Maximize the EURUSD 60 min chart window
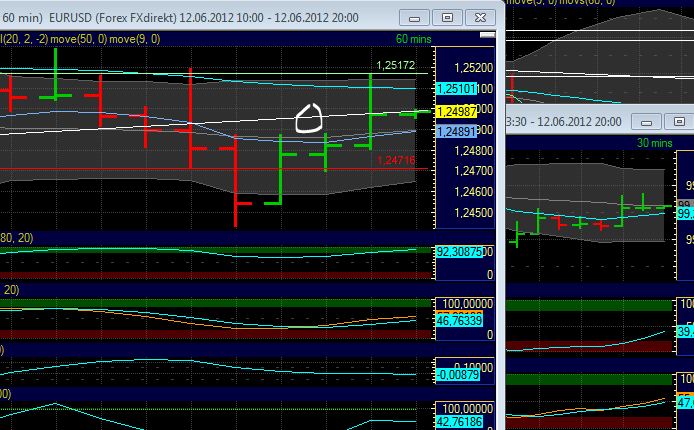The width and height of the screenshot is (694, 430). point(447,18)
